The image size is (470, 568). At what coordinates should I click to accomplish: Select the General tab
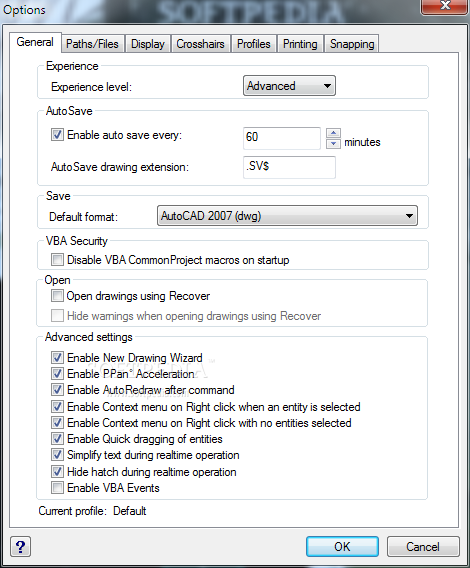[x=35, y=42]
